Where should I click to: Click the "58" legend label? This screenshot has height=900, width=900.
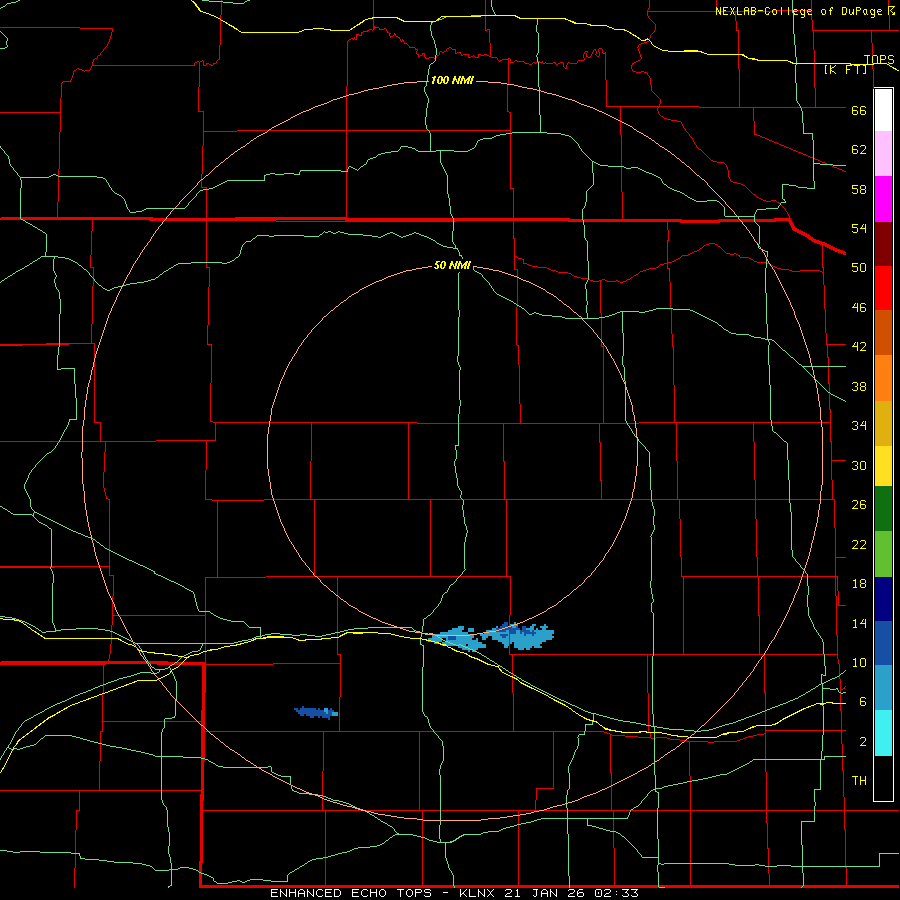[x=859, y=189]
